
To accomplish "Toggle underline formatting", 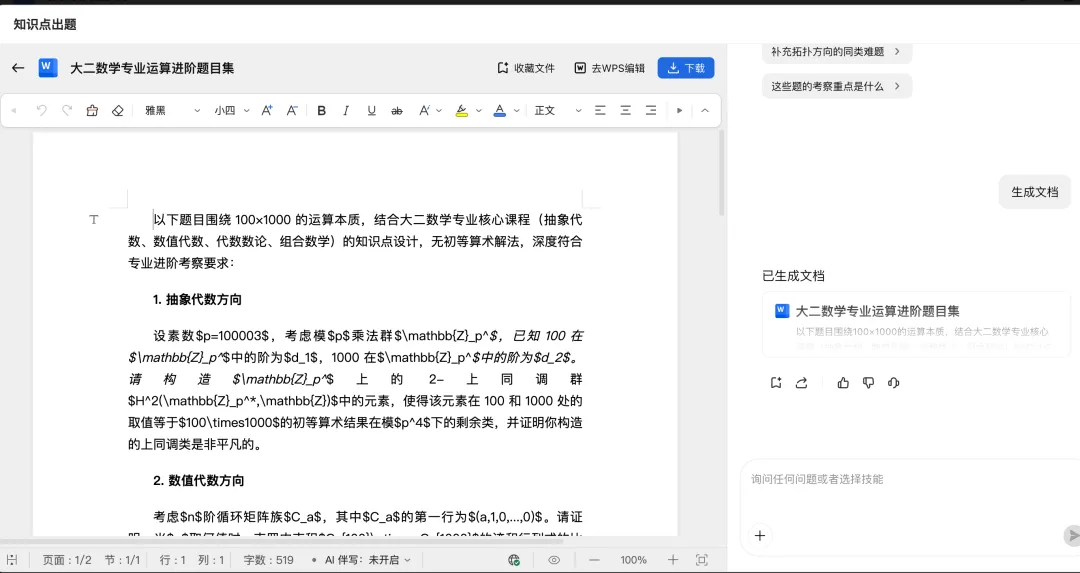I will (x=371, y=110).
